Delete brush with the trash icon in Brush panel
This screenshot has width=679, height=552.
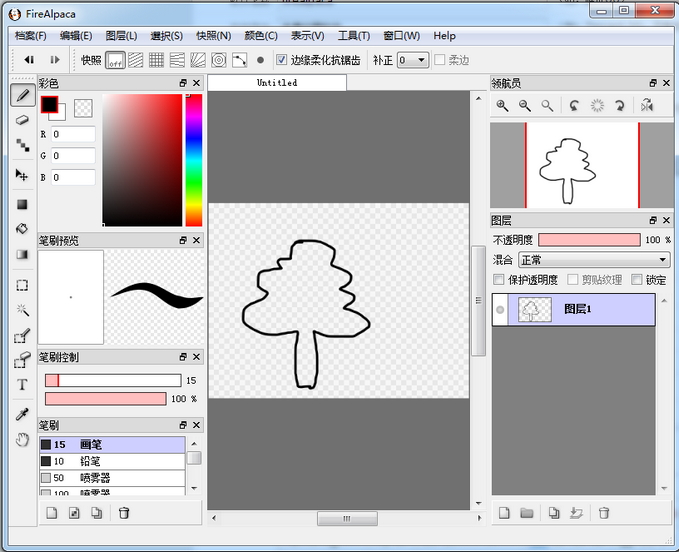124,513
